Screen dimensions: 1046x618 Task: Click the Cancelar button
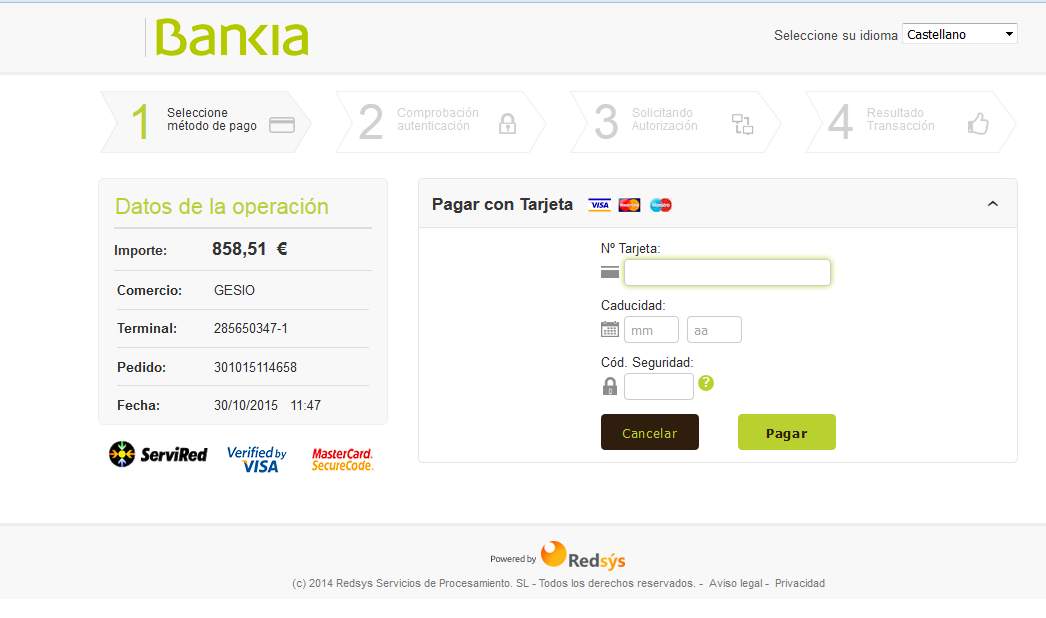tap(650, 432)
